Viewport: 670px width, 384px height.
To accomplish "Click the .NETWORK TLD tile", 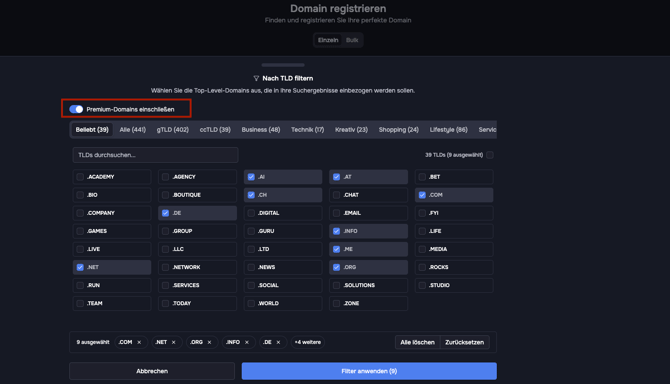I will pos(197,267).
